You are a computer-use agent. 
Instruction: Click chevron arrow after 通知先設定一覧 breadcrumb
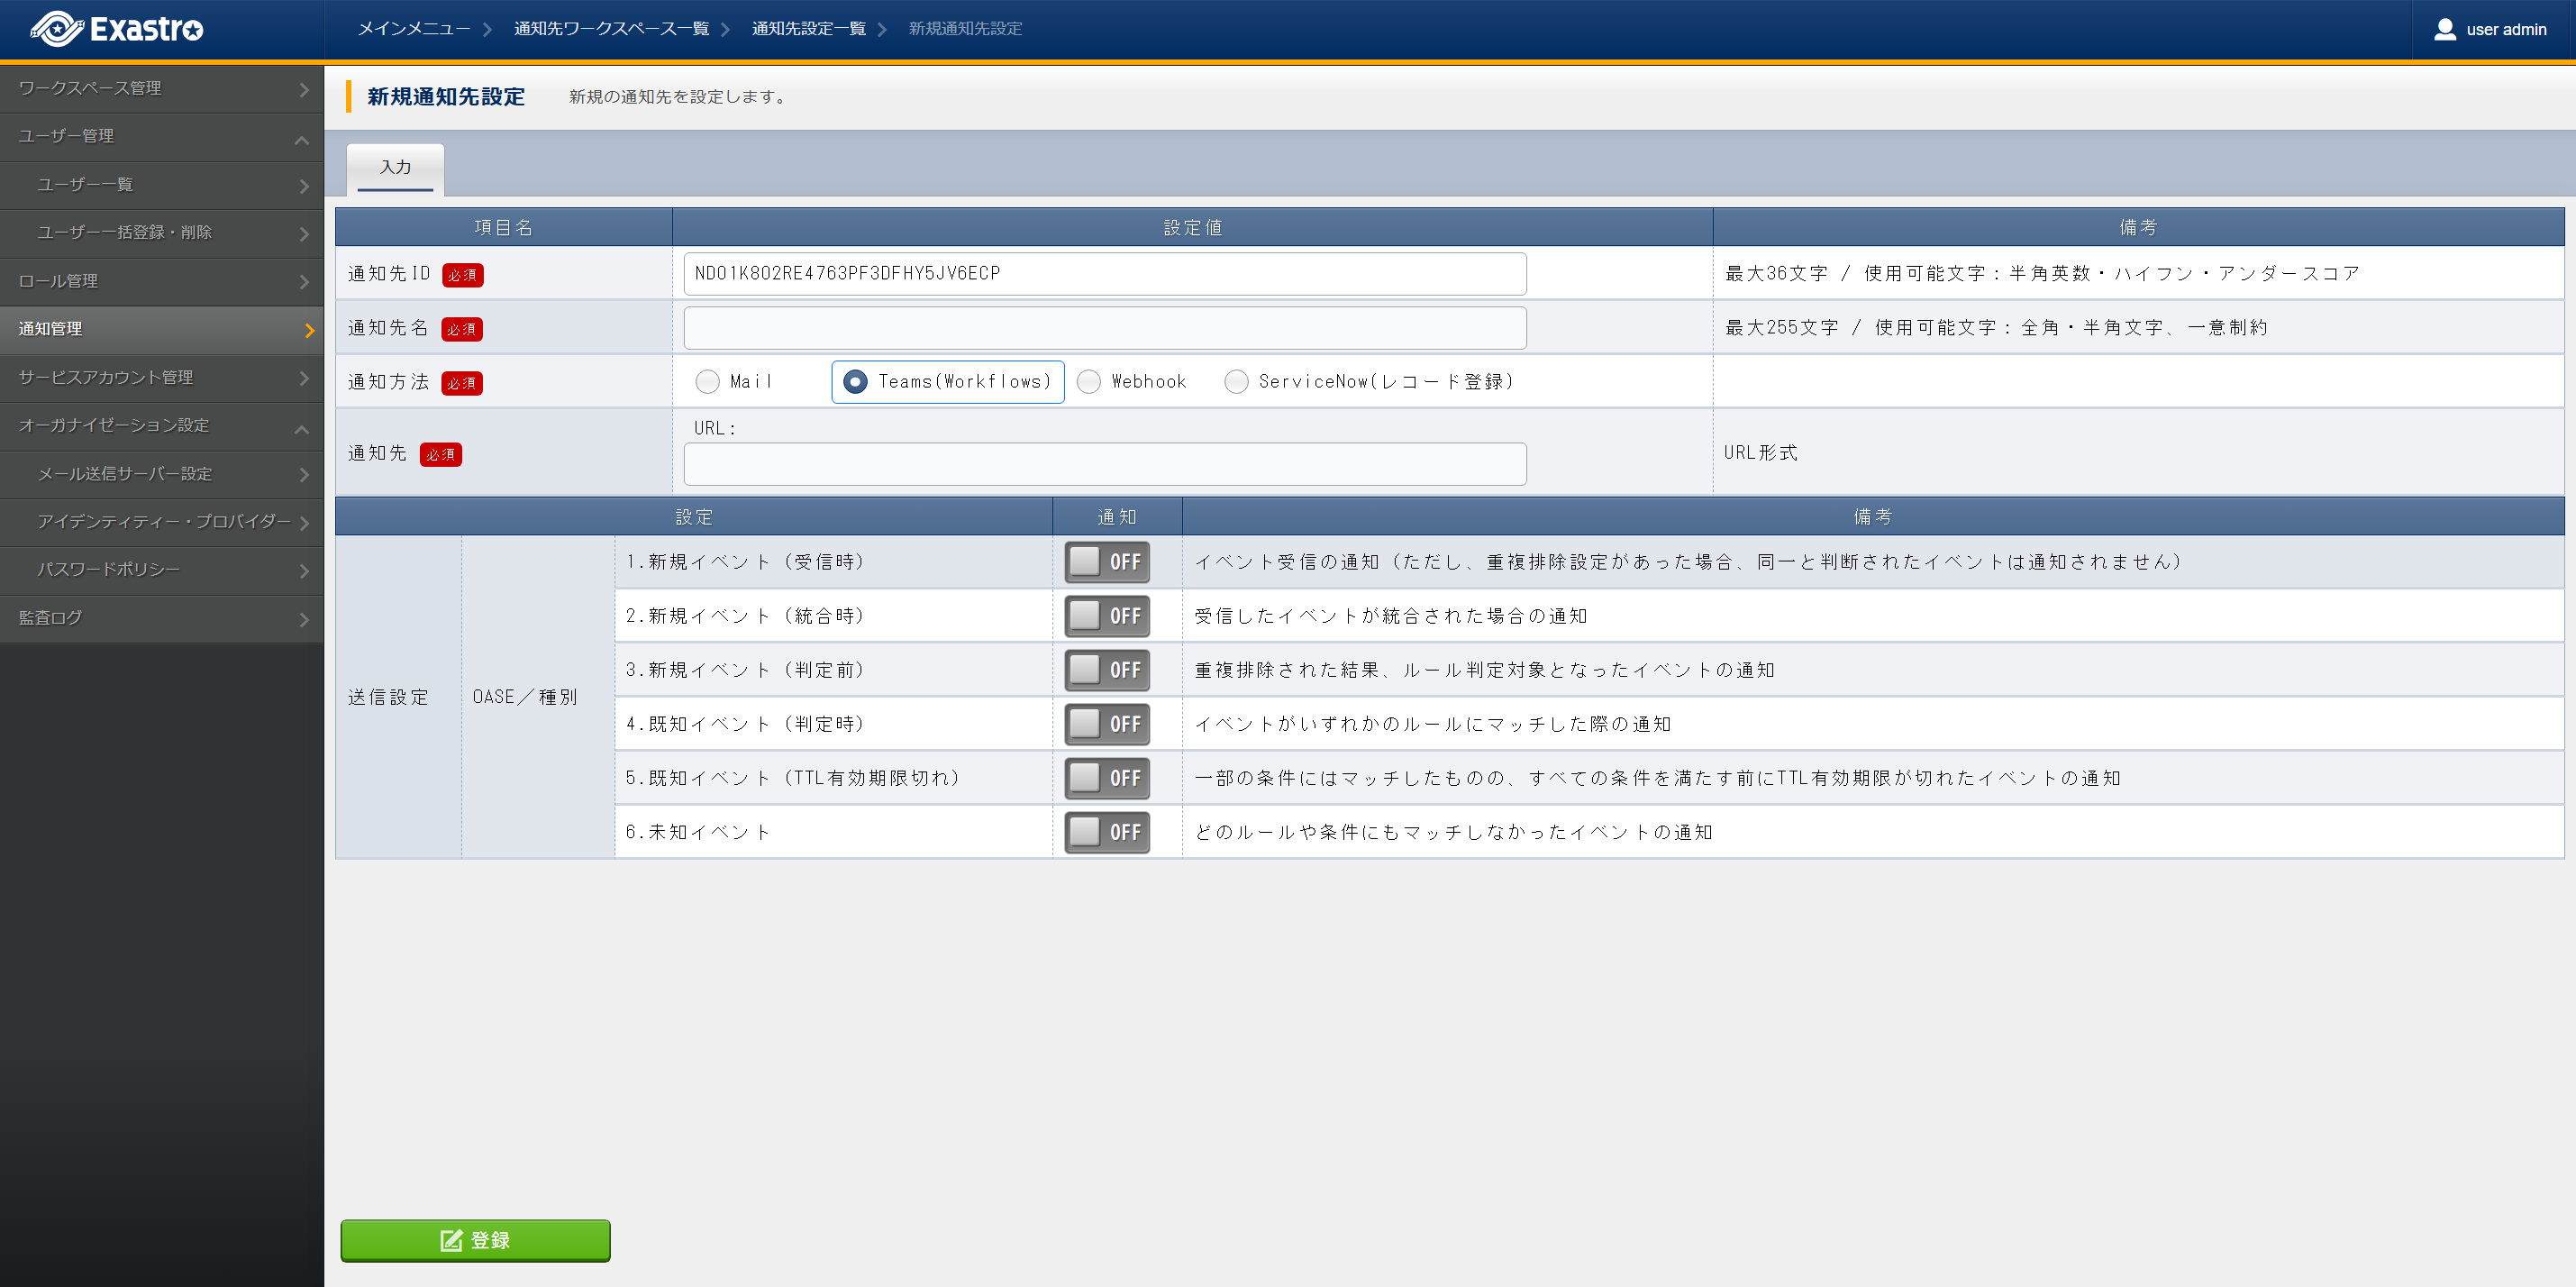pyautogui.click(x=883, y=30)
